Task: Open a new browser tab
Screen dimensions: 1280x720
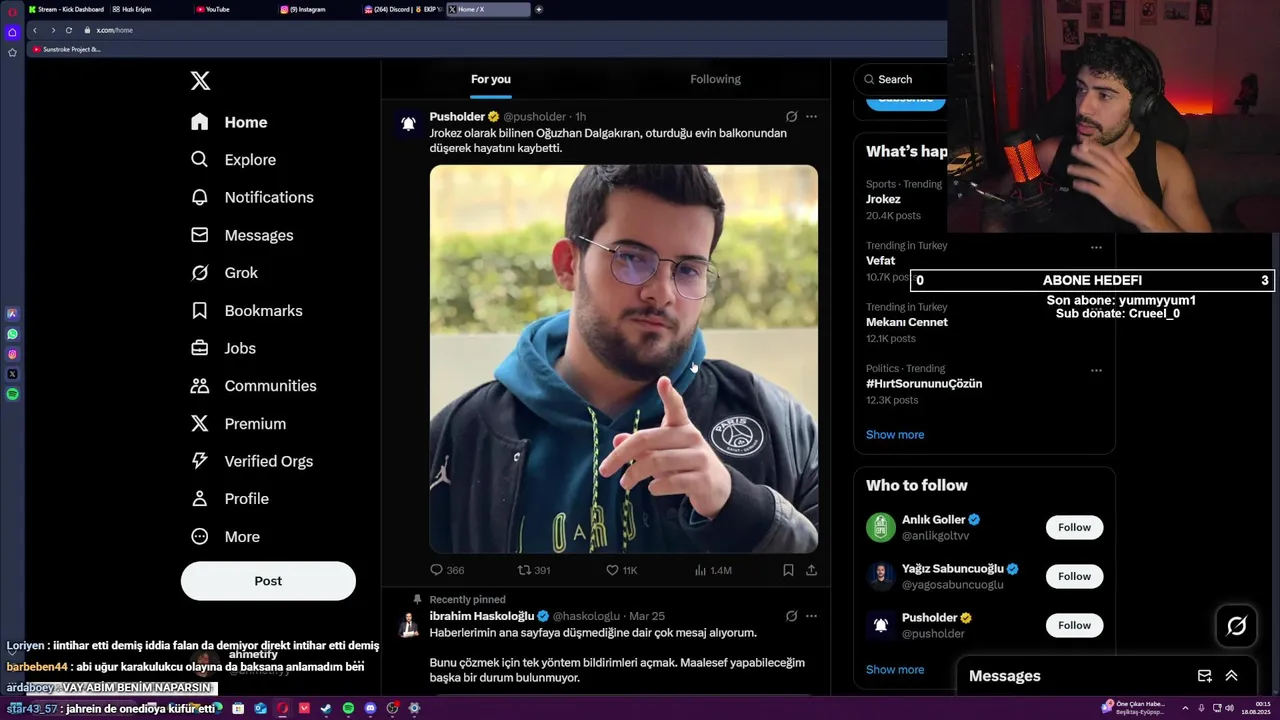Action: click(x=539, y=9)
